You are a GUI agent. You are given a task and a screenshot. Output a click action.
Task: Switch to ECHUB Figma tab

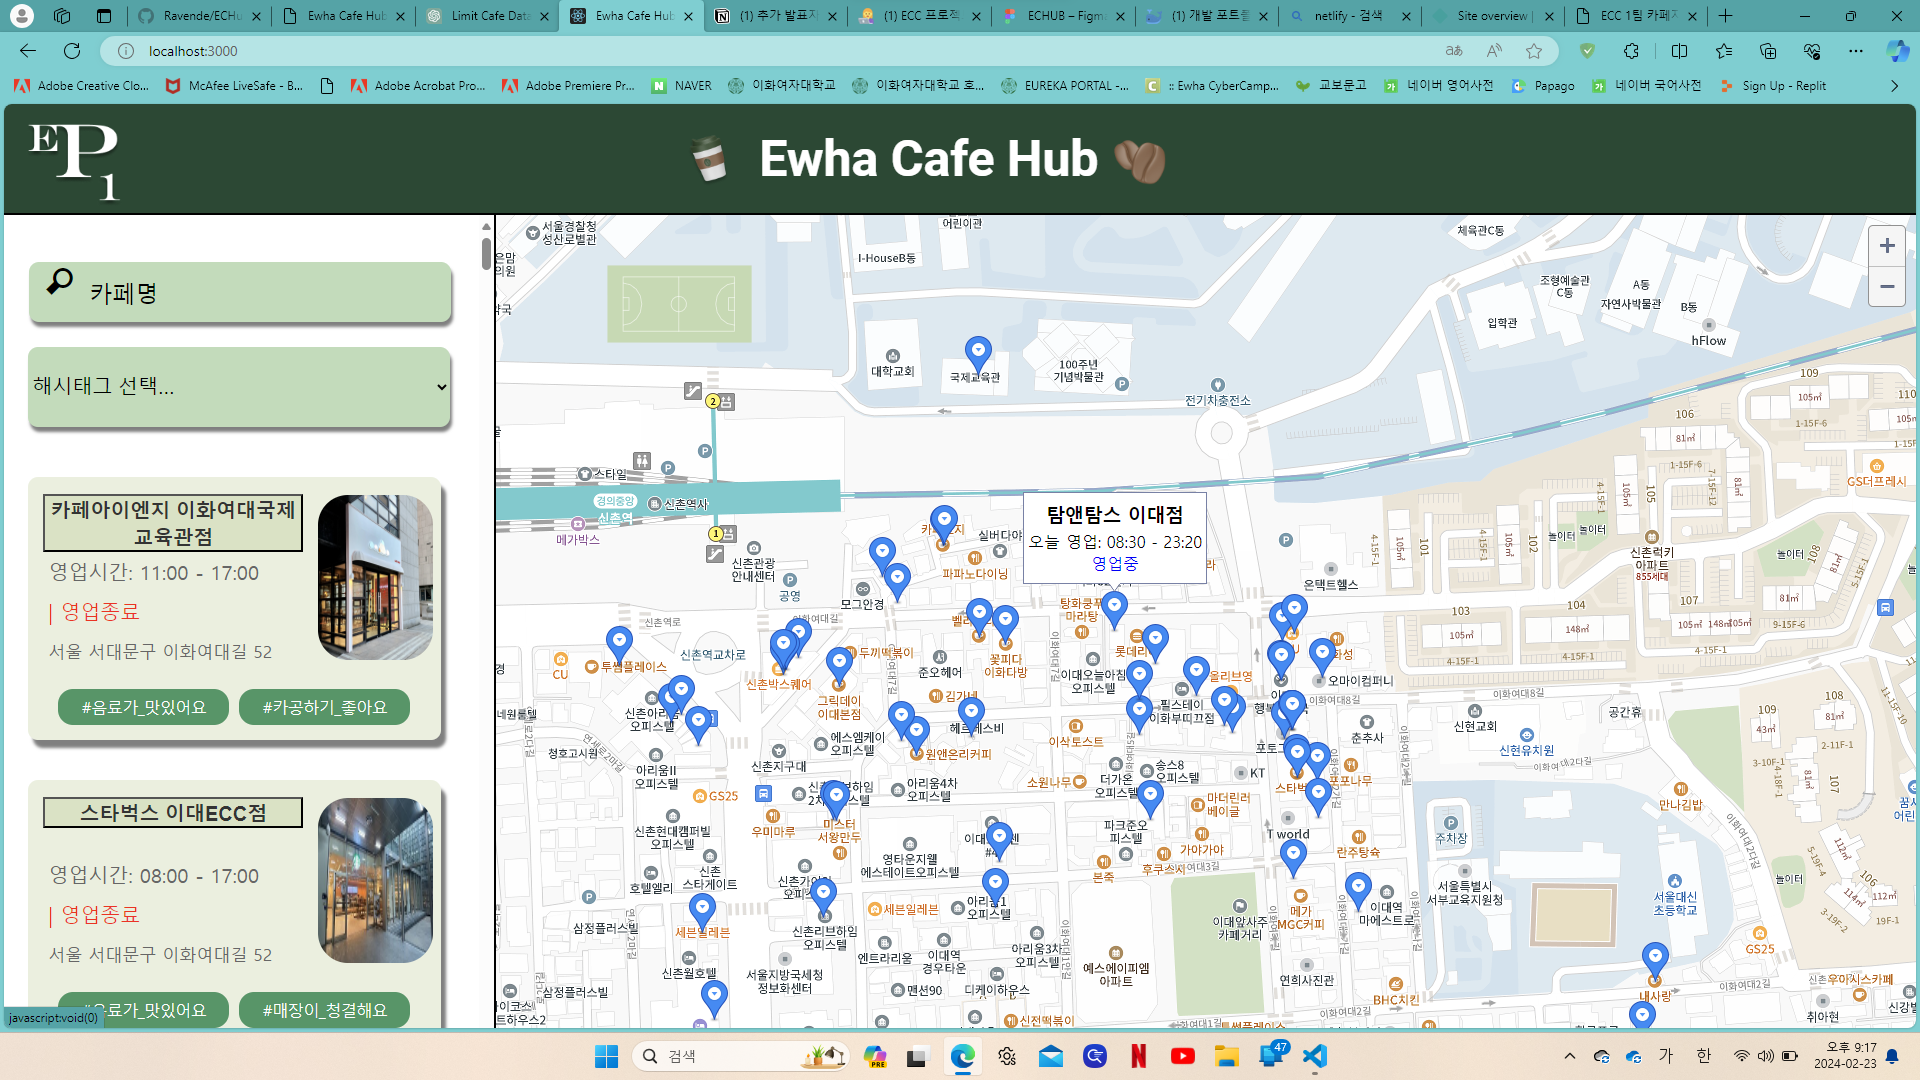(1064, 16)
